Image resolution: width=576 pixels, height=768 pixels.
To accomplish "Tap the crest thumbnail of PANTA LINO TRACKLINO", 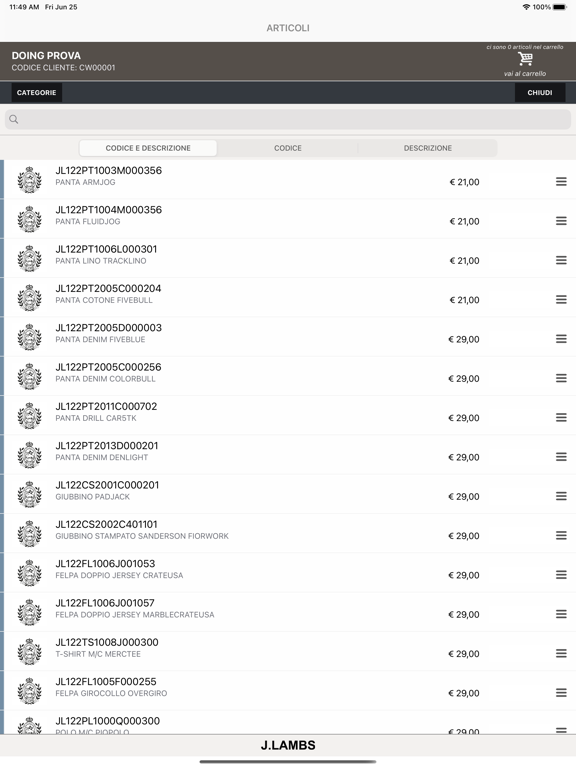I will coord(29,258).
